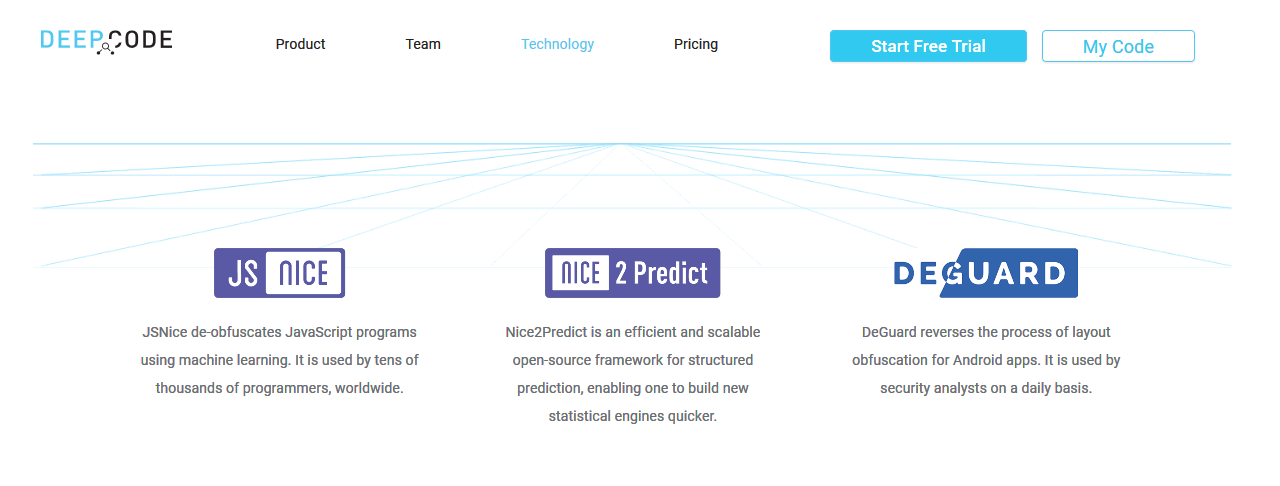Click the DeepCode logo in the header
This screenshot has height=486, width=1280.
[x=106, y=40]
